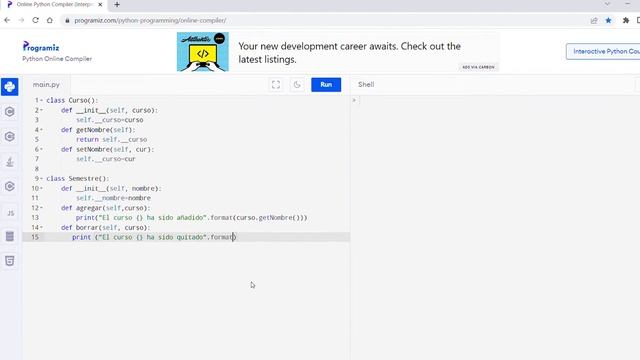Open the developer career ad image
This screenshot has height=360, width=640.
click(203, 52)
